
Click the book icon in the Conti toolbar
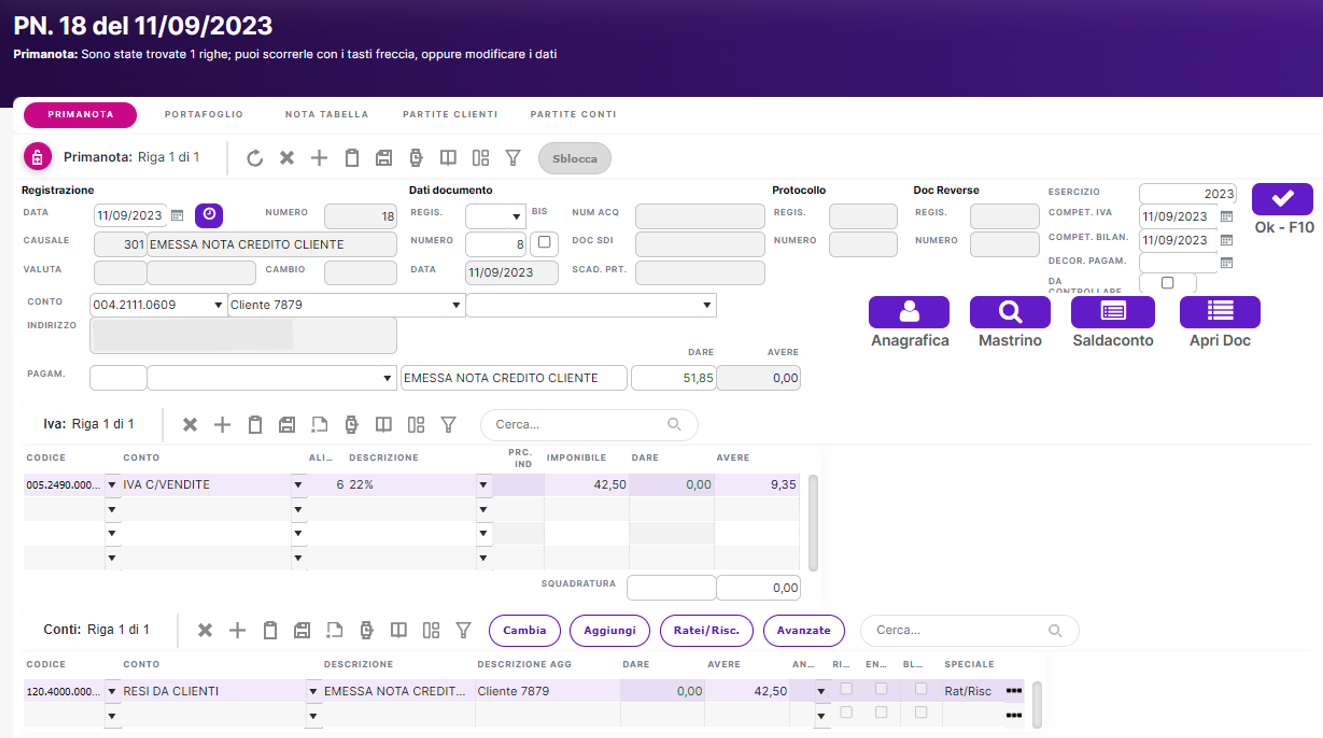[x=398, y=630]
